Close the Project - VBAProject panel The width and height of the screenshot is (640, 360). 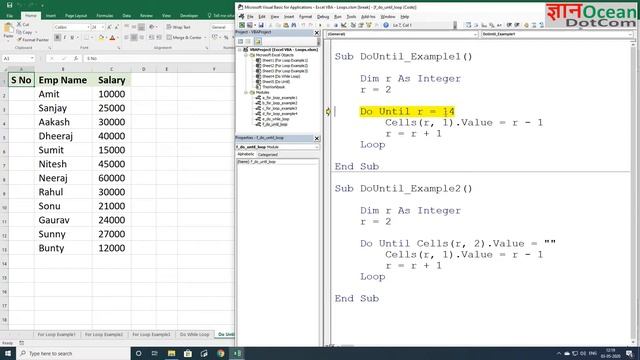pyautogui.click(x=317, y=33)
